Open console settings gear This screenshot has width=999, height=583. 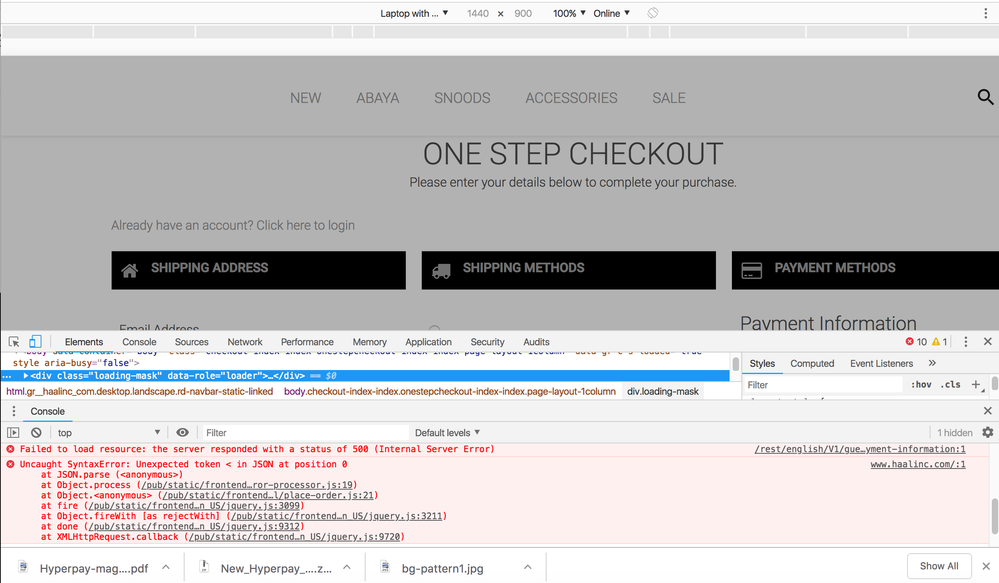click(987, 433)
